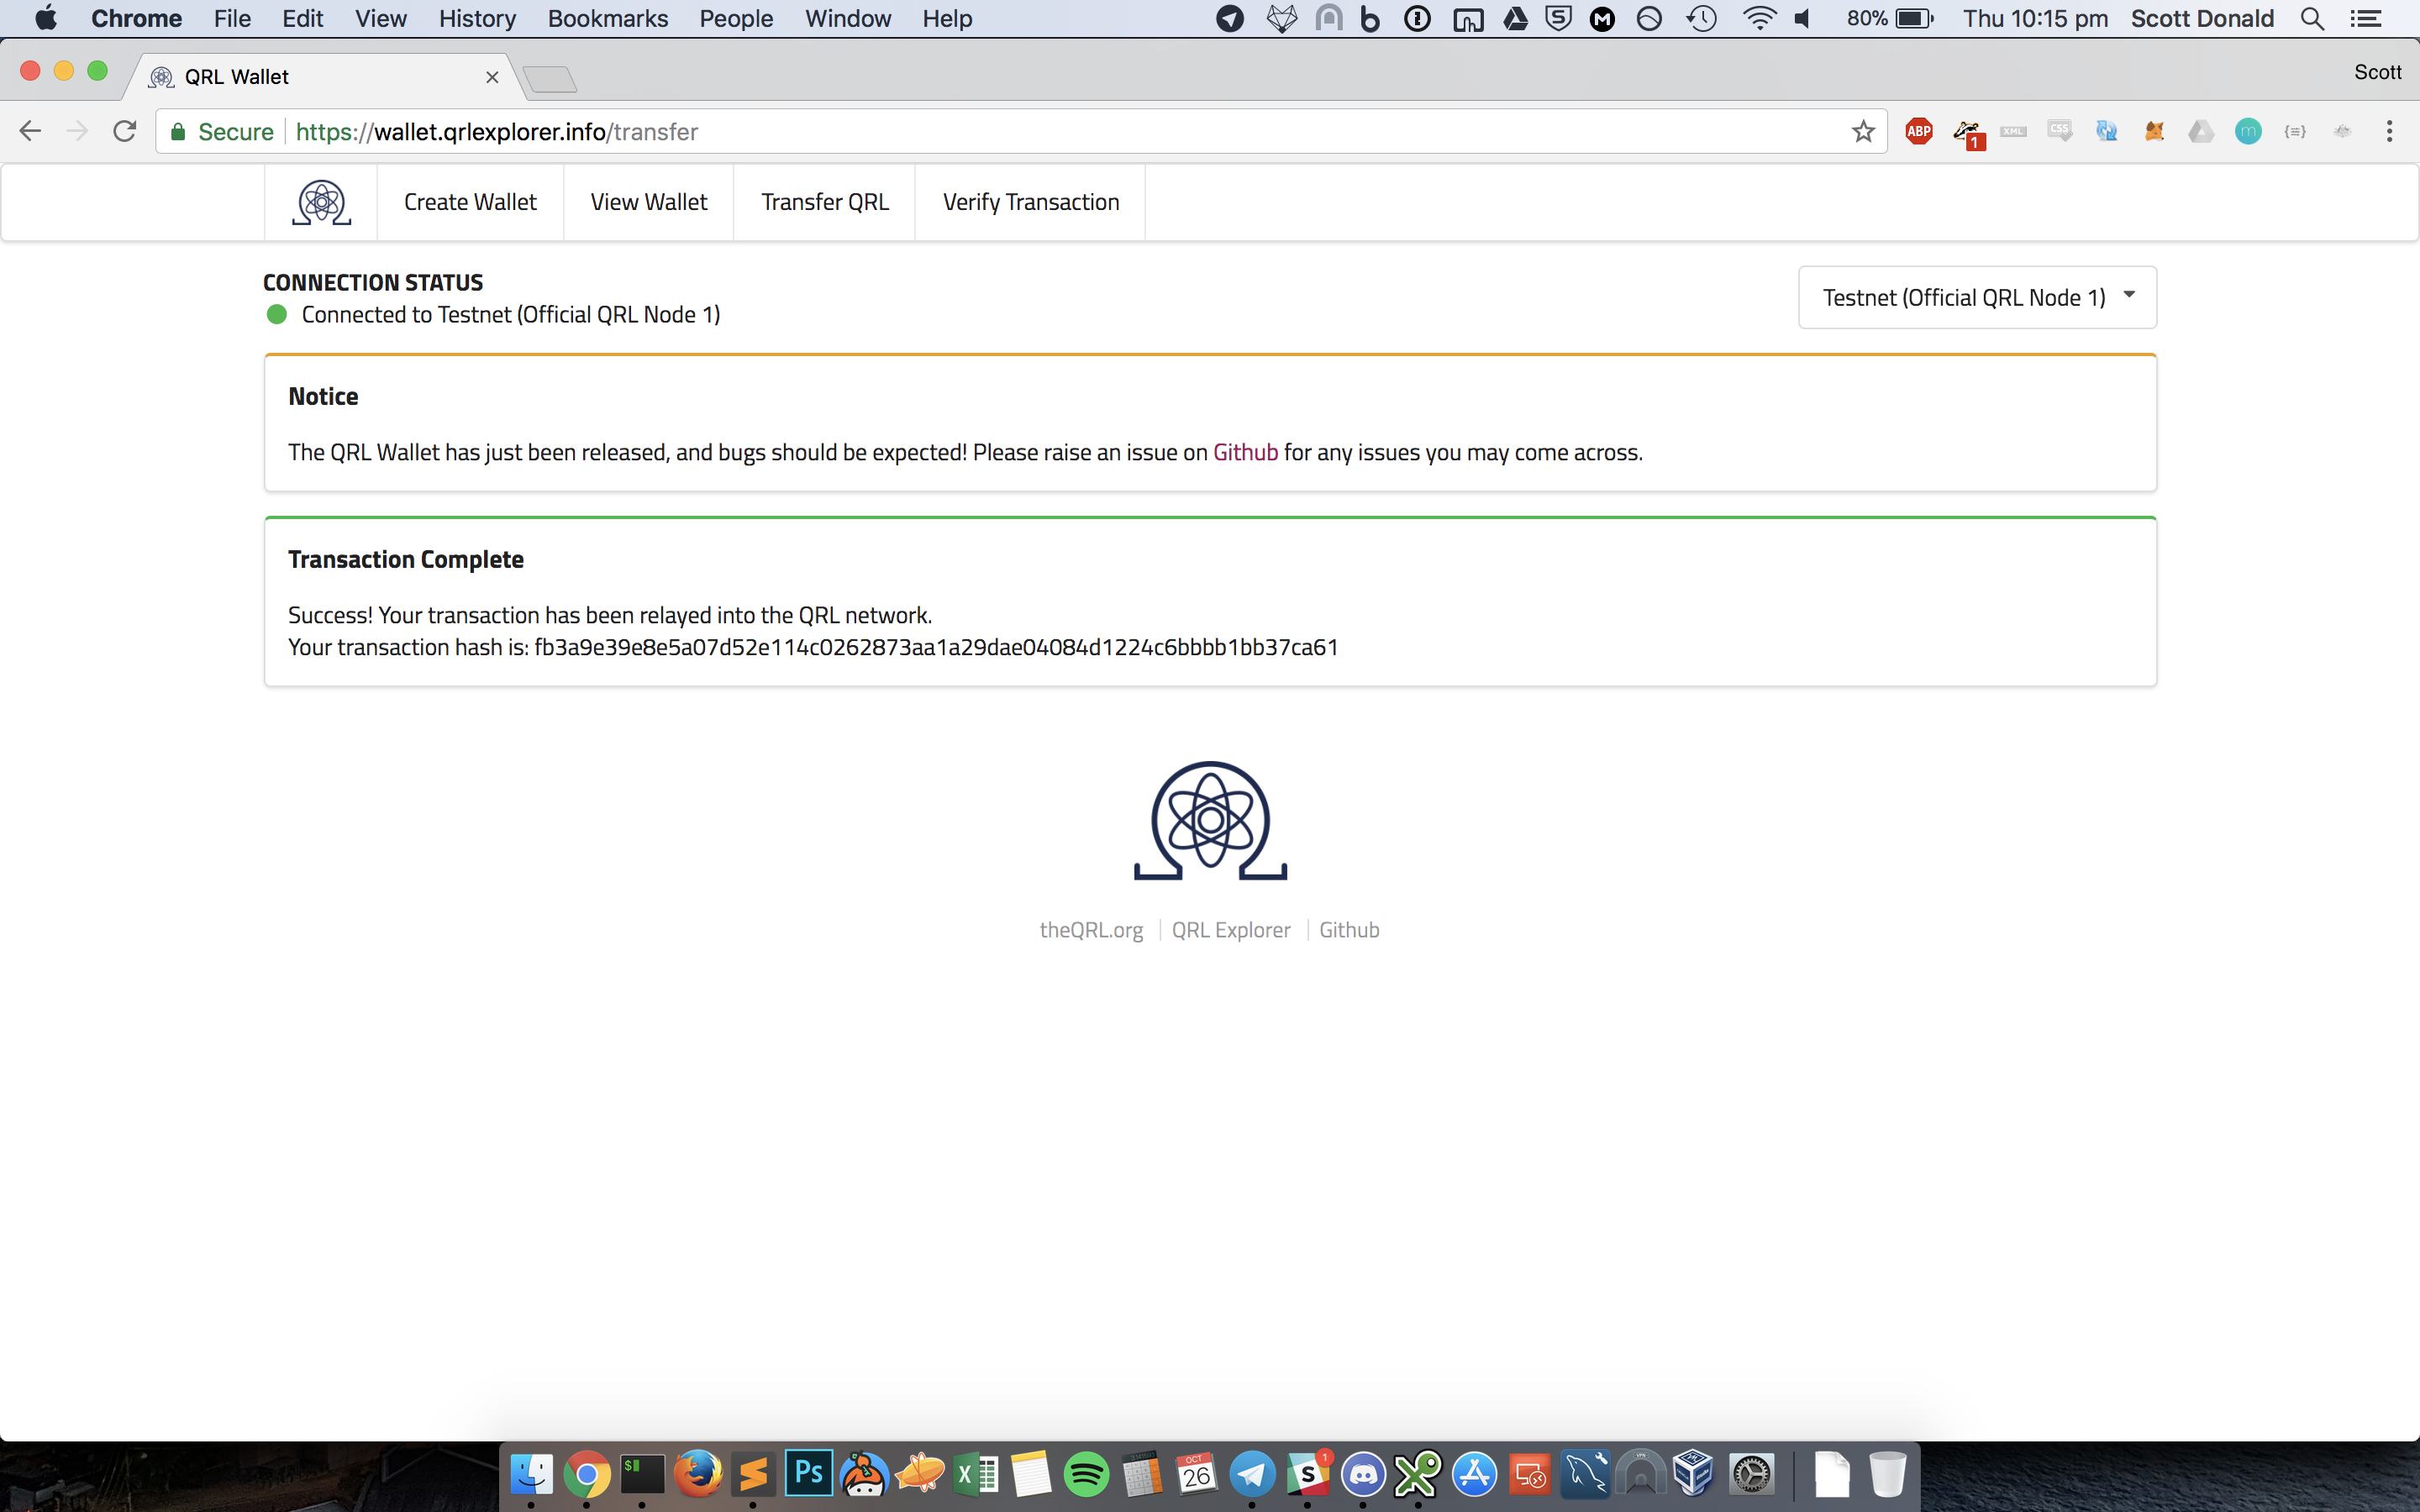Open the Adblock Plus extension

(1919, 131)
